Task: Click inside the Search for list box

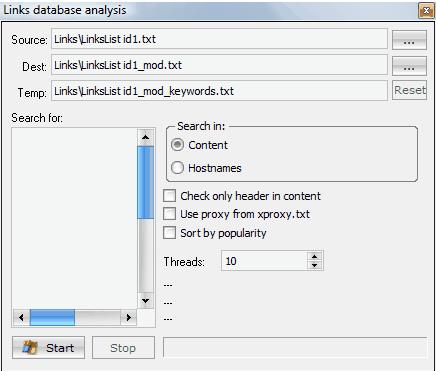Action: [74, 218]
